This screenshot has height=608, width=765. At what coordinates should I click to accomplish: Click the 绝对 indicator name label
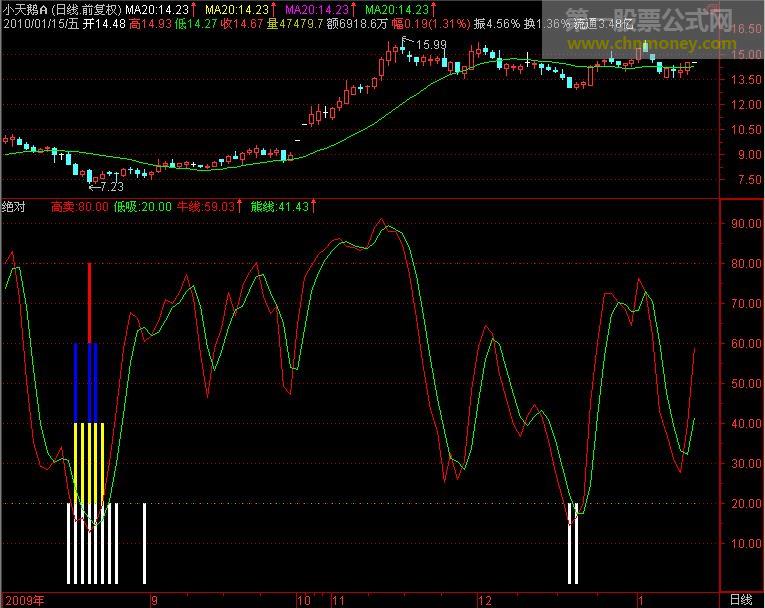pyautogui.click(x=14, y=206)
